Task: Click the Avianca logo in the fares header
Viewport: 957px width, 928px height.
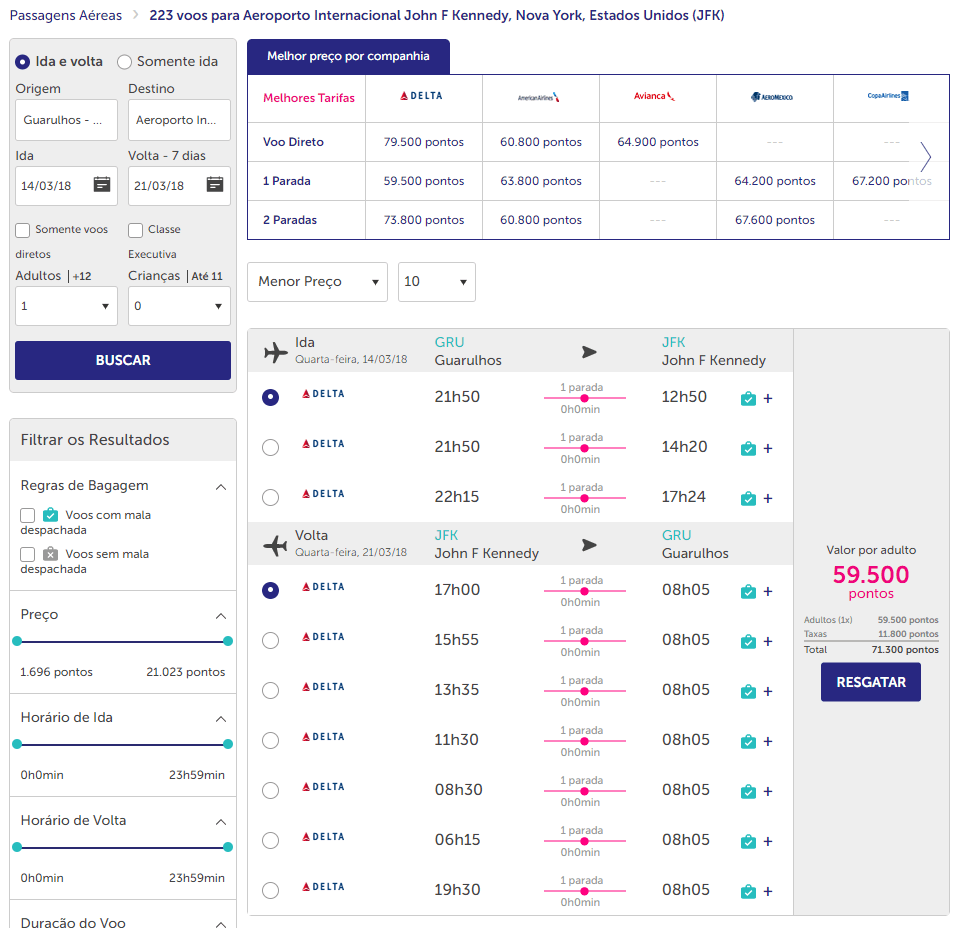Action: coord(654,96)
